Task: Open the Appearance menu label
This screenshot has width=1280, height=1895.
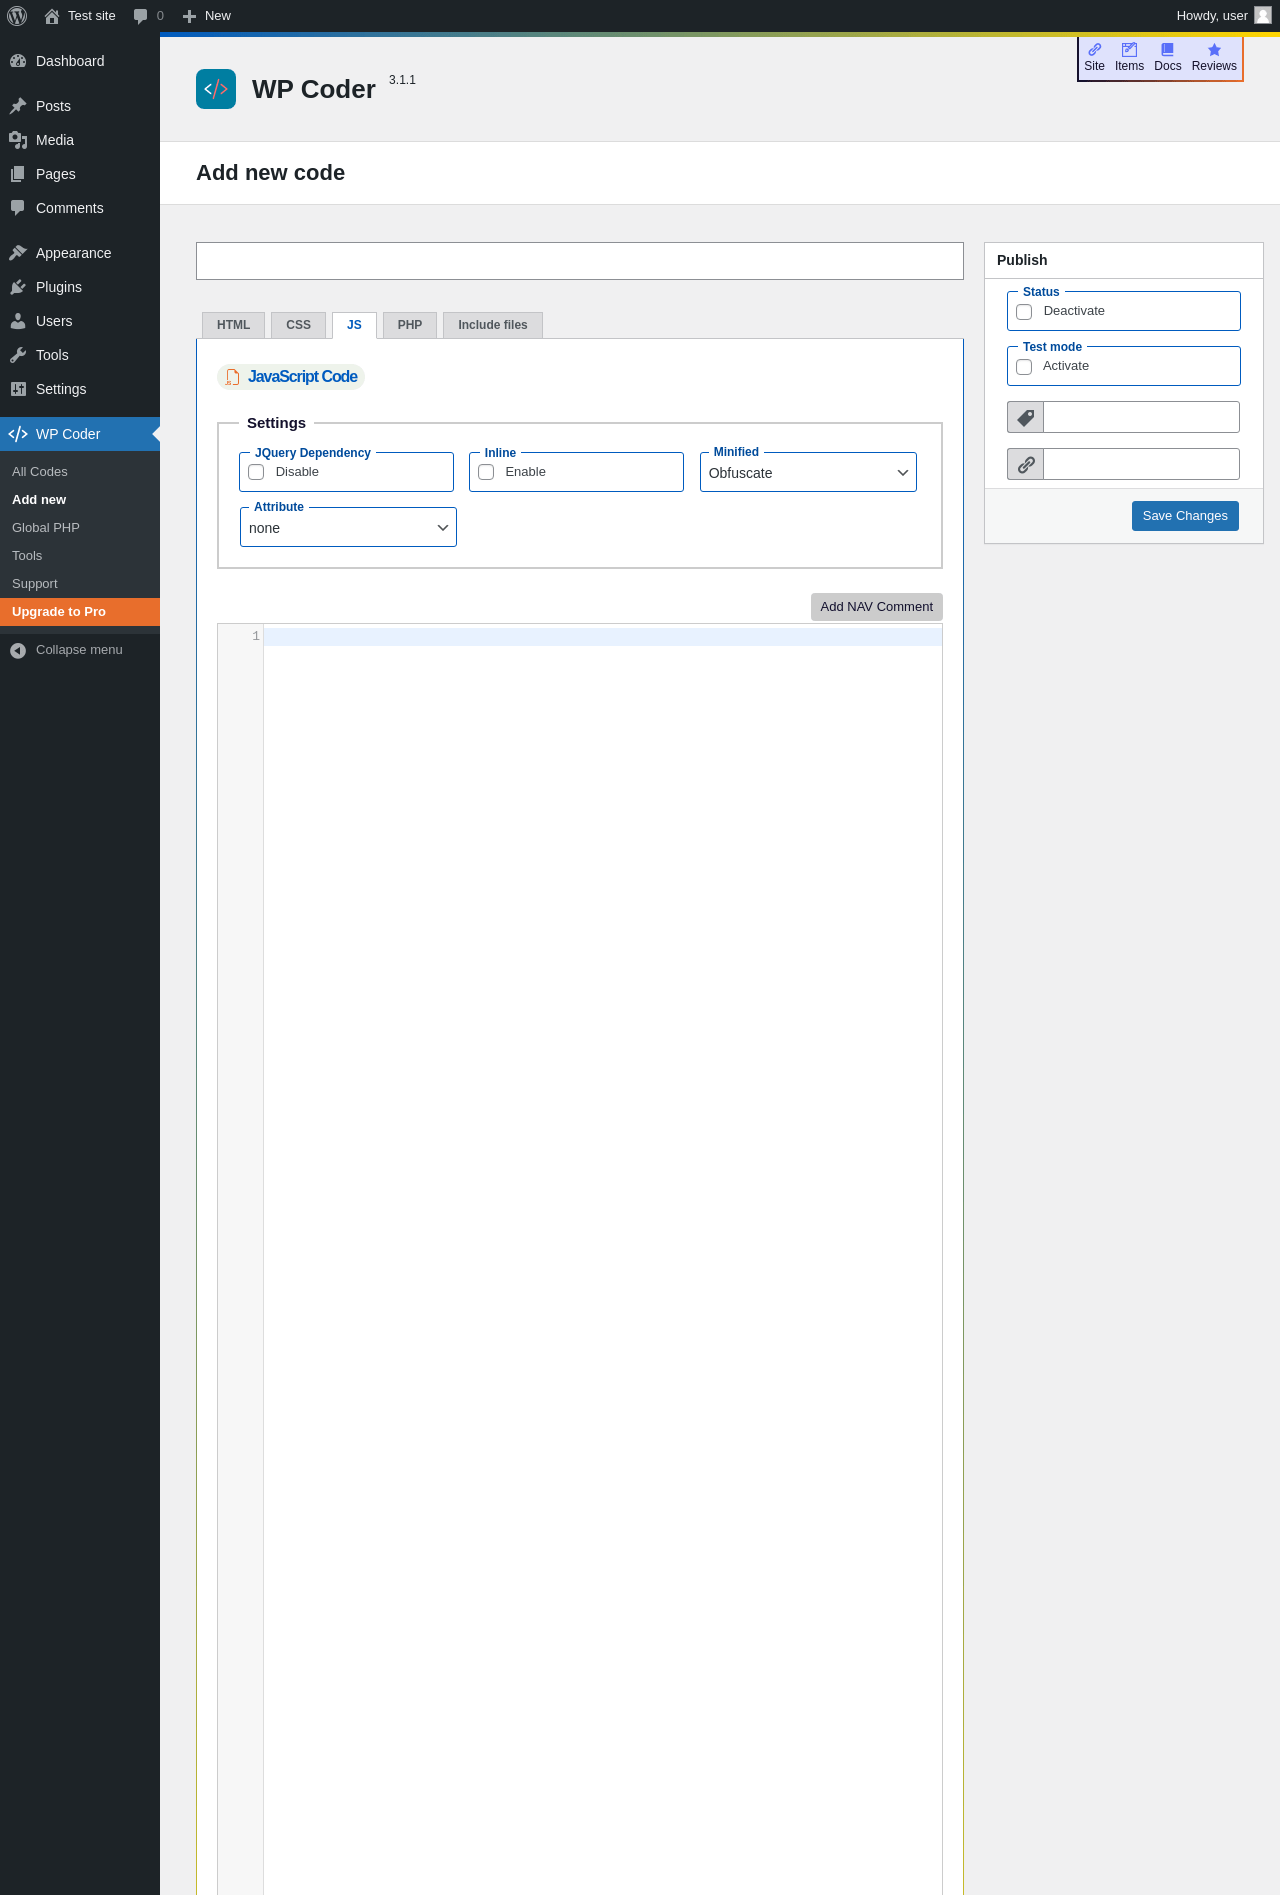Action: (x=74, y=253)
